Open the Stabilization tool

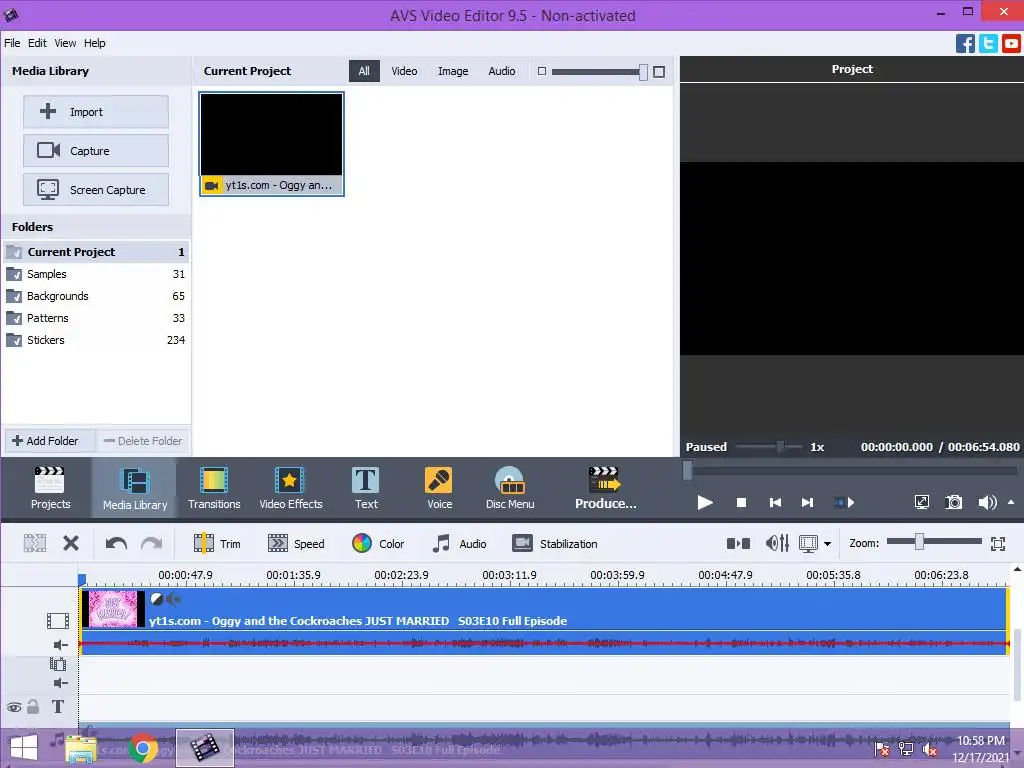[555, 543]
